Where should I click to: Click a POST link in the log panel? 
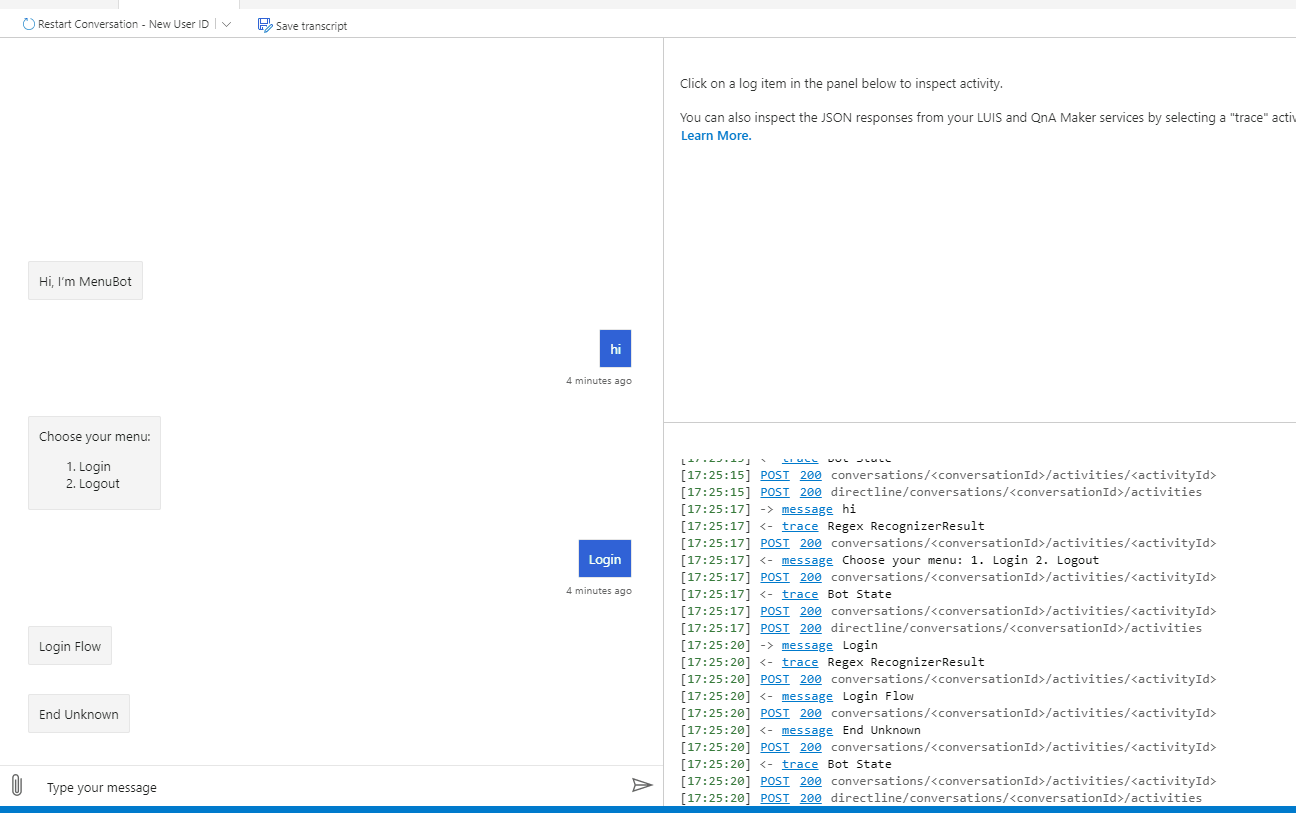(774, 475)
